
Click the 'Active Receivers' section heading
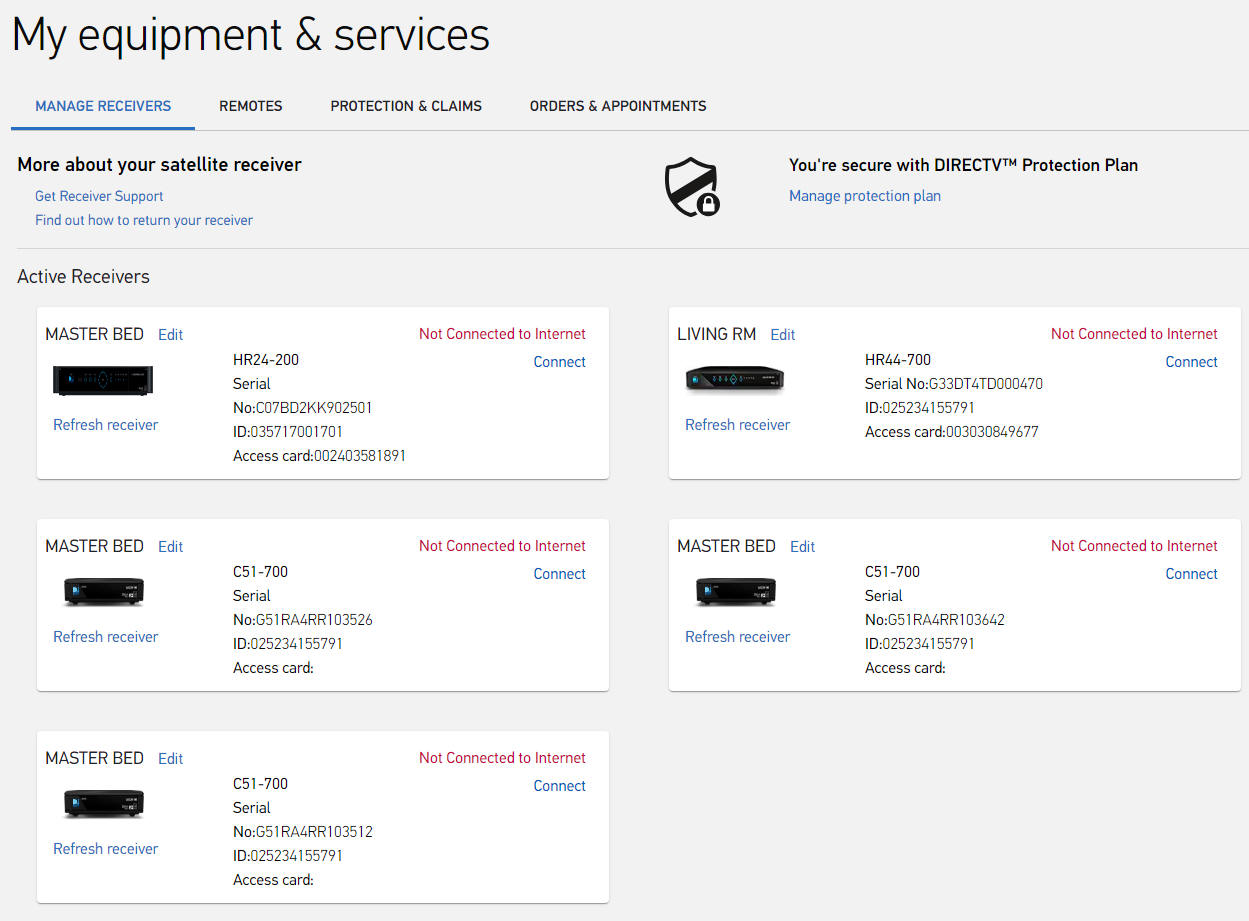pyautogui.click(x=83, y=277)
